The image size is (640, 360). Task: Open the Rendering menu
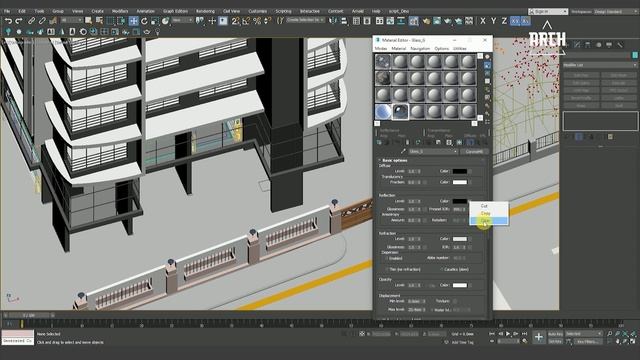205,11
